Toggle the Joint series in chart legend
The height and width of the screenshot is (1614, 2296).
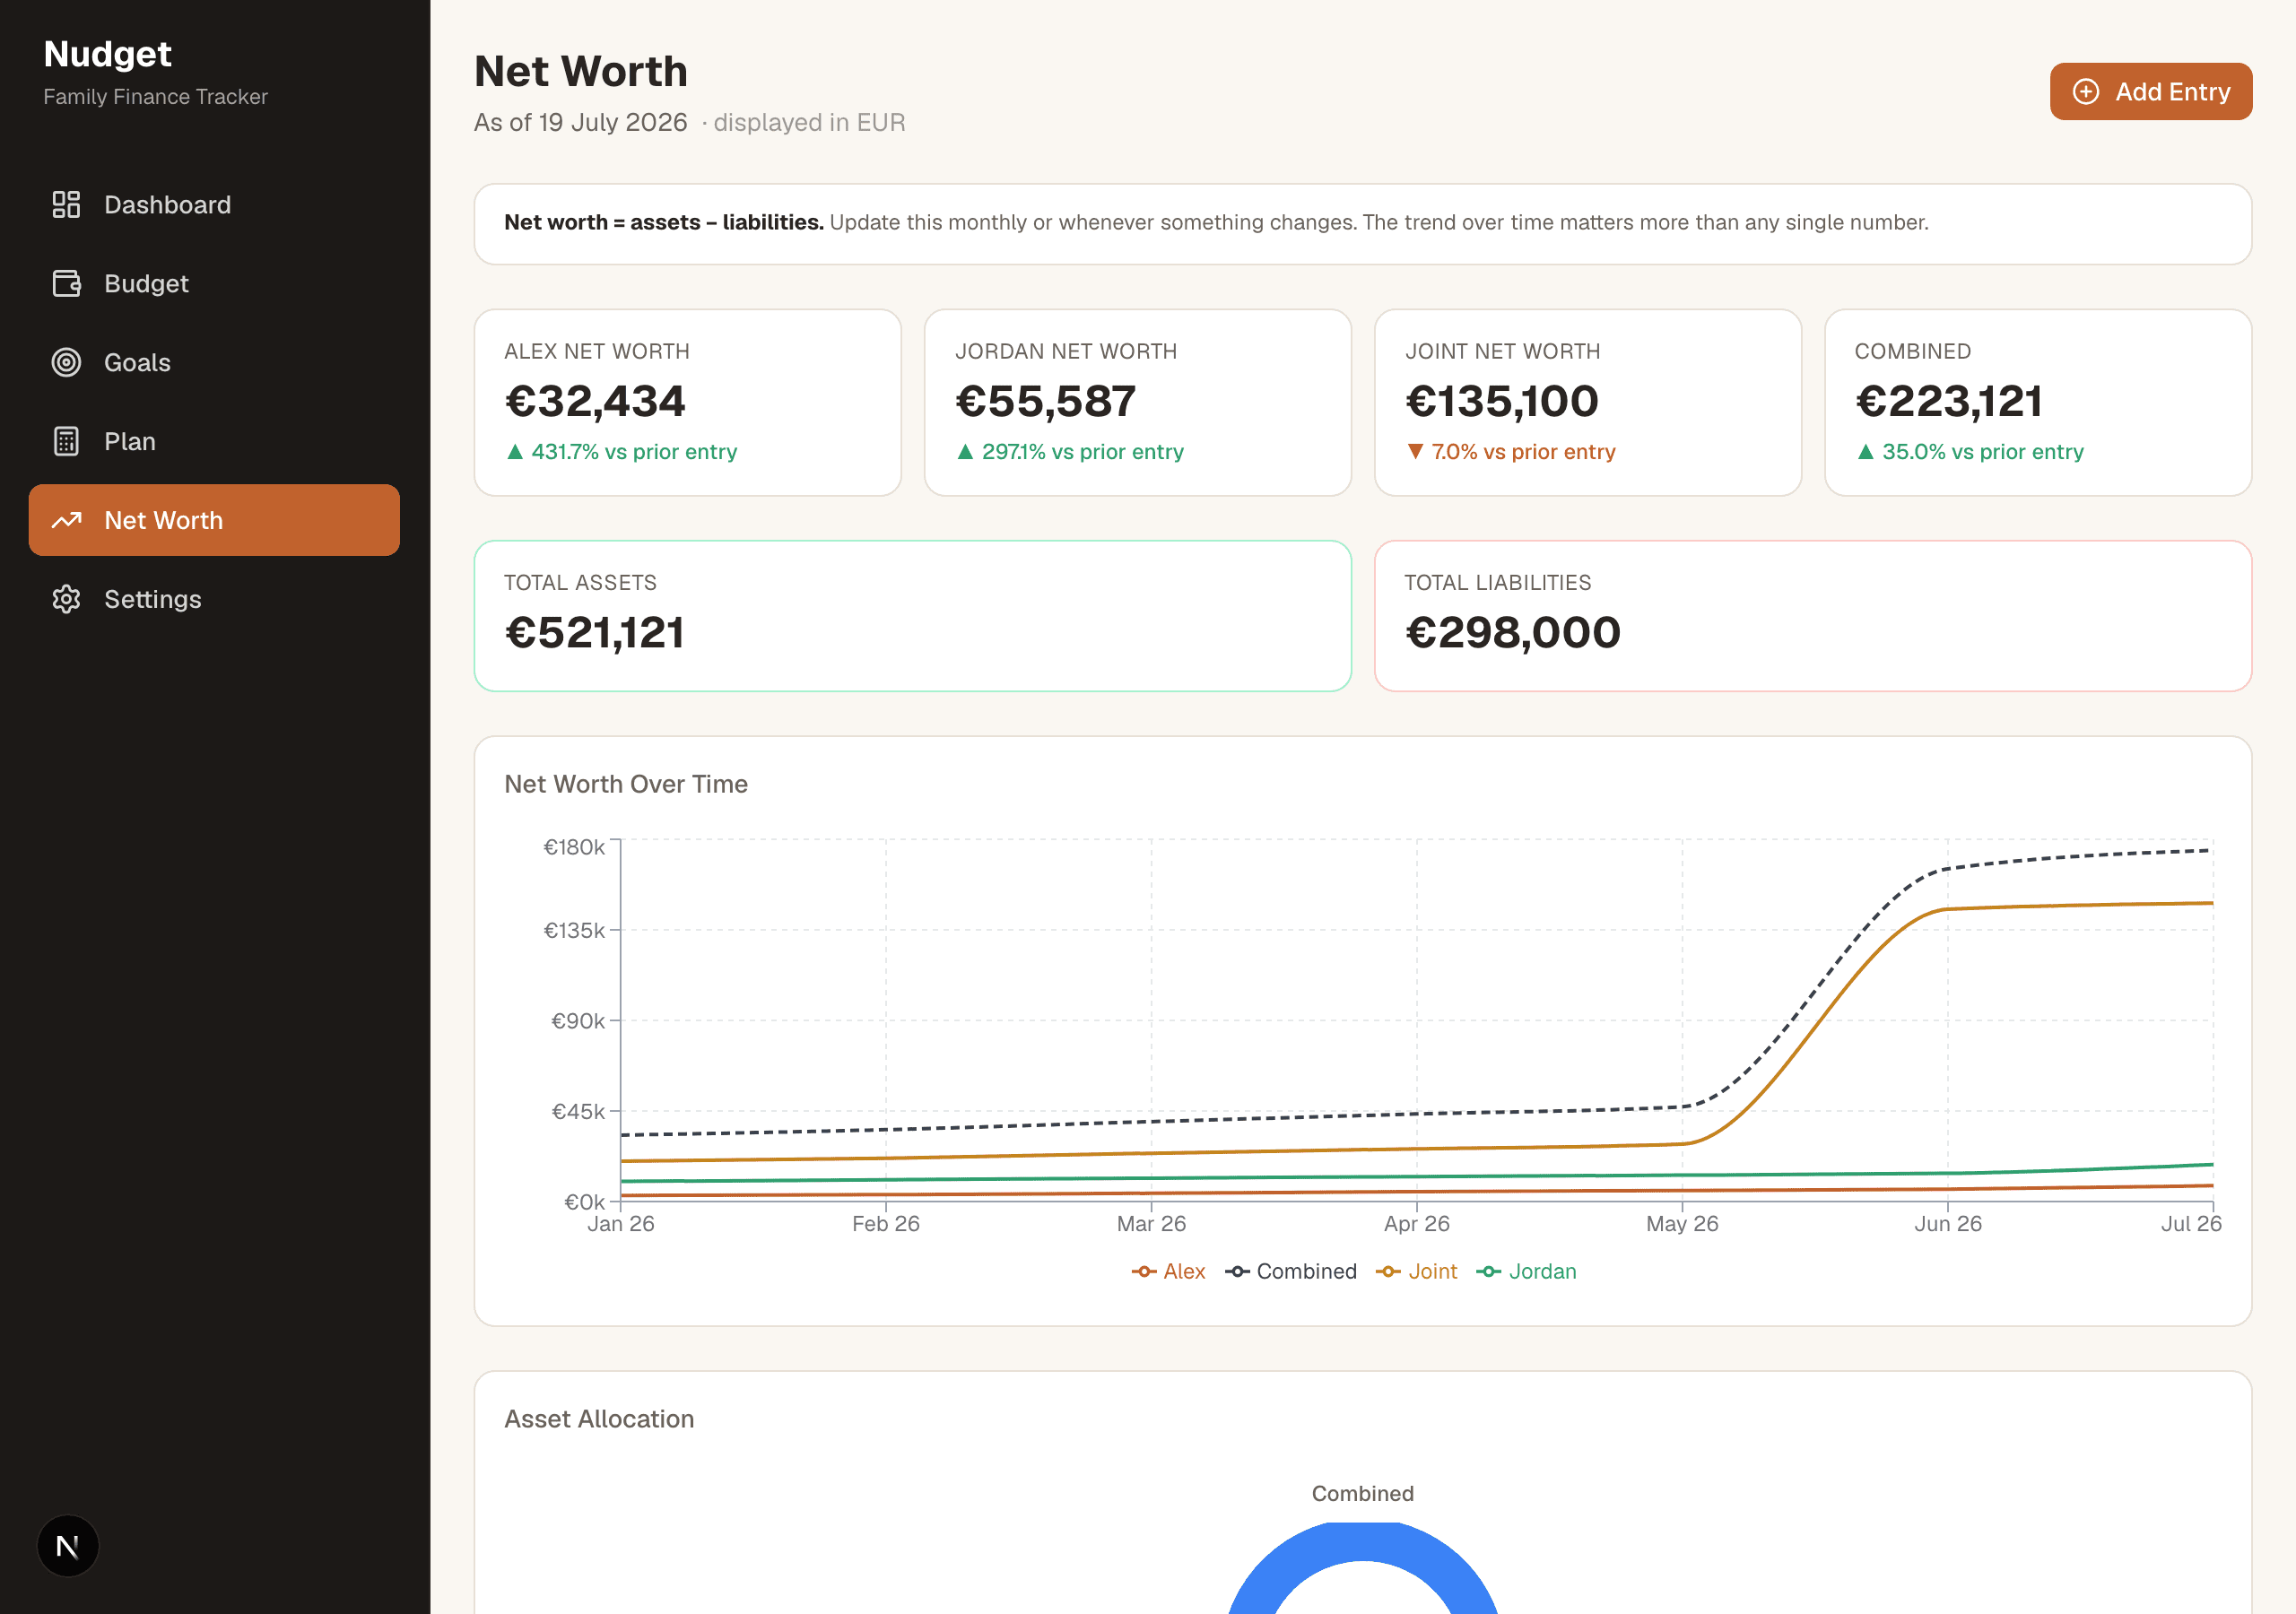[1416, 1272]
